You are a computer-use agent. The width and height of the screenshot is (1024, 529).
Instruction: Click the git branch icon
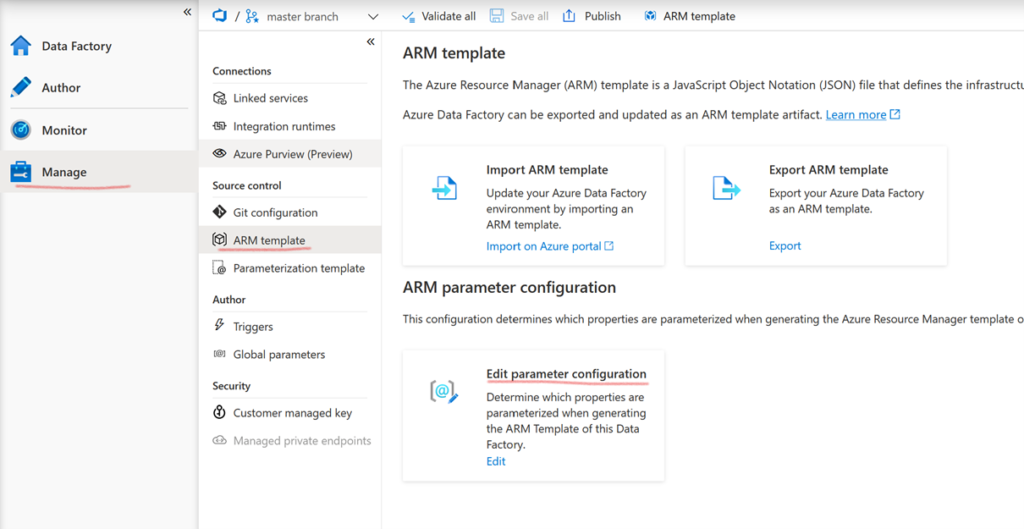click(252, 16)
